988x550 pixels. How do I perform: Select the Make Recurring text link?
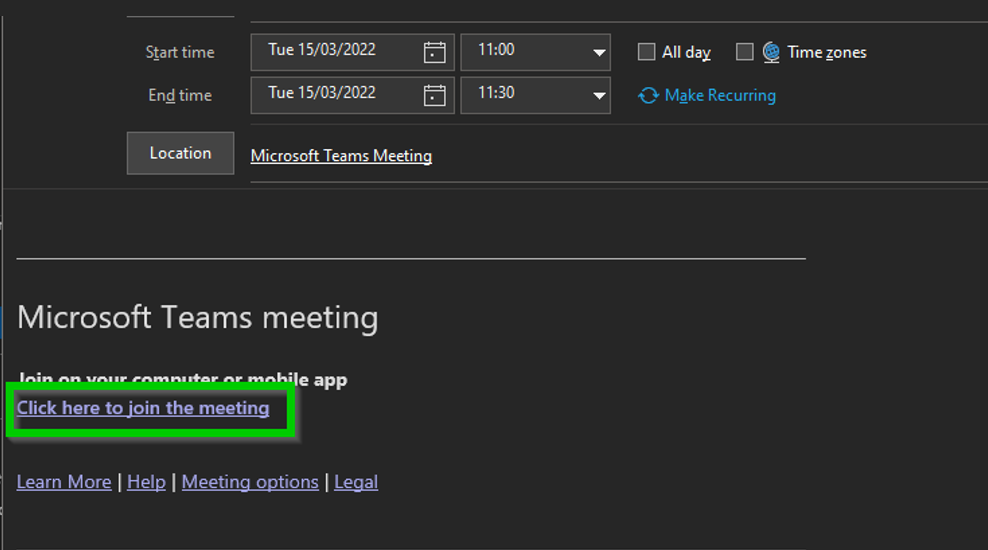(x=720, y=95)
